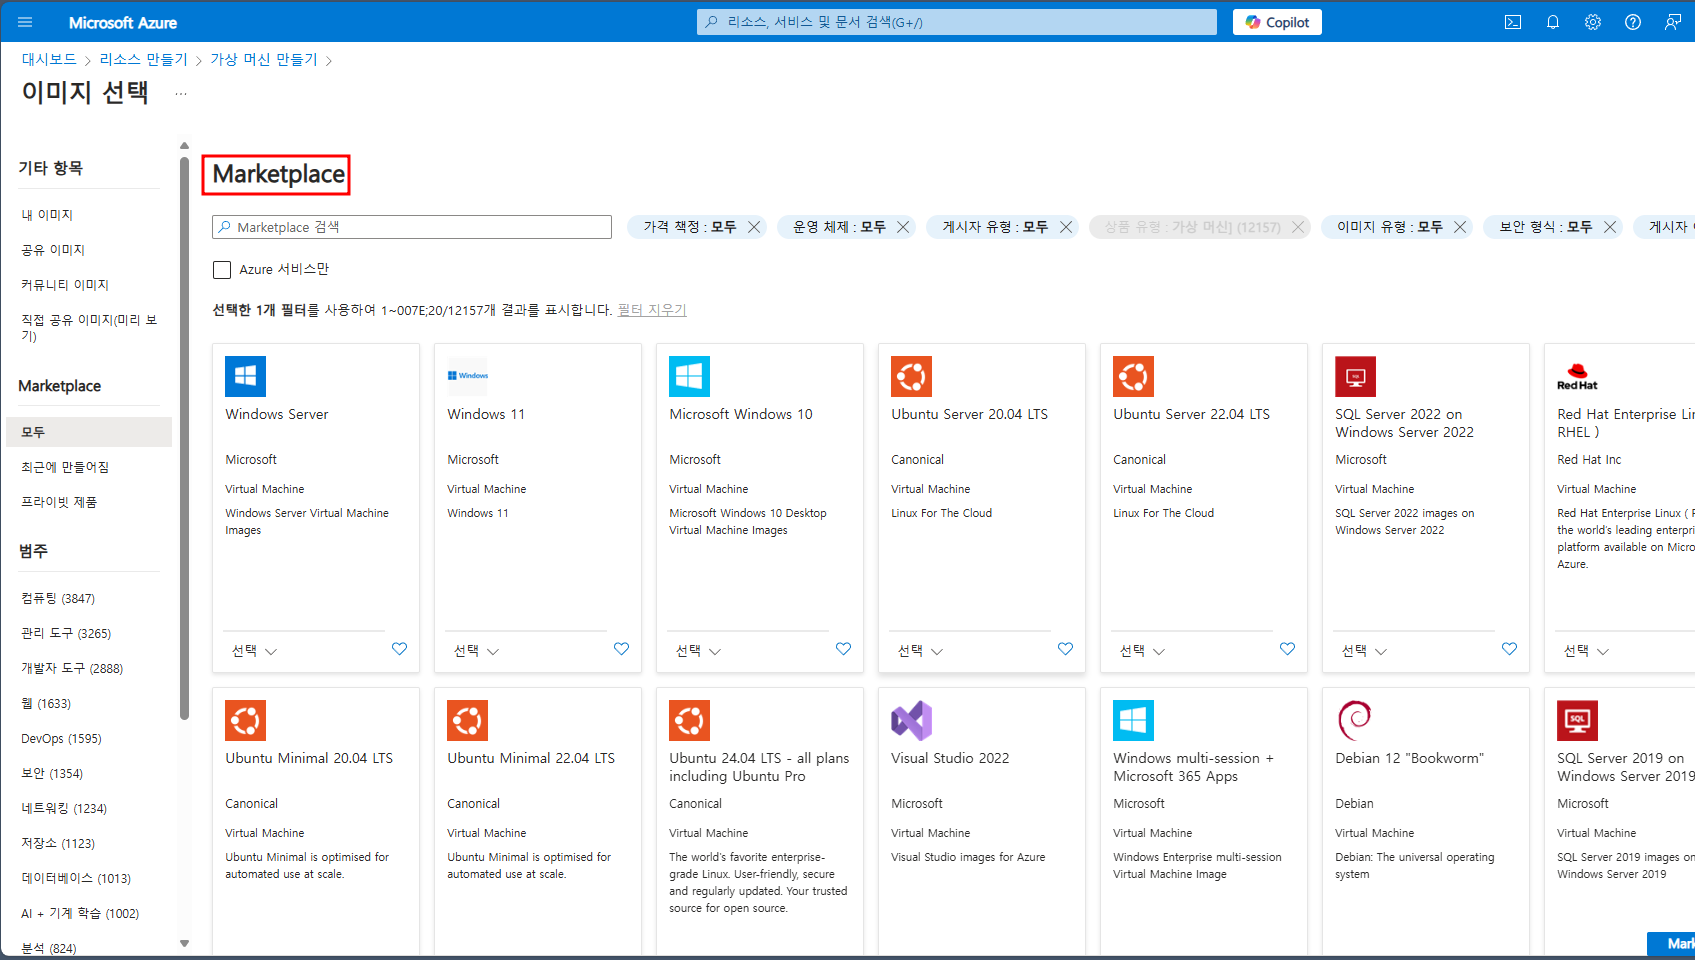This screenshot has width=1695, height=960.
Task: Remove the image type filter X
Action: click(x=1460, y=227)
